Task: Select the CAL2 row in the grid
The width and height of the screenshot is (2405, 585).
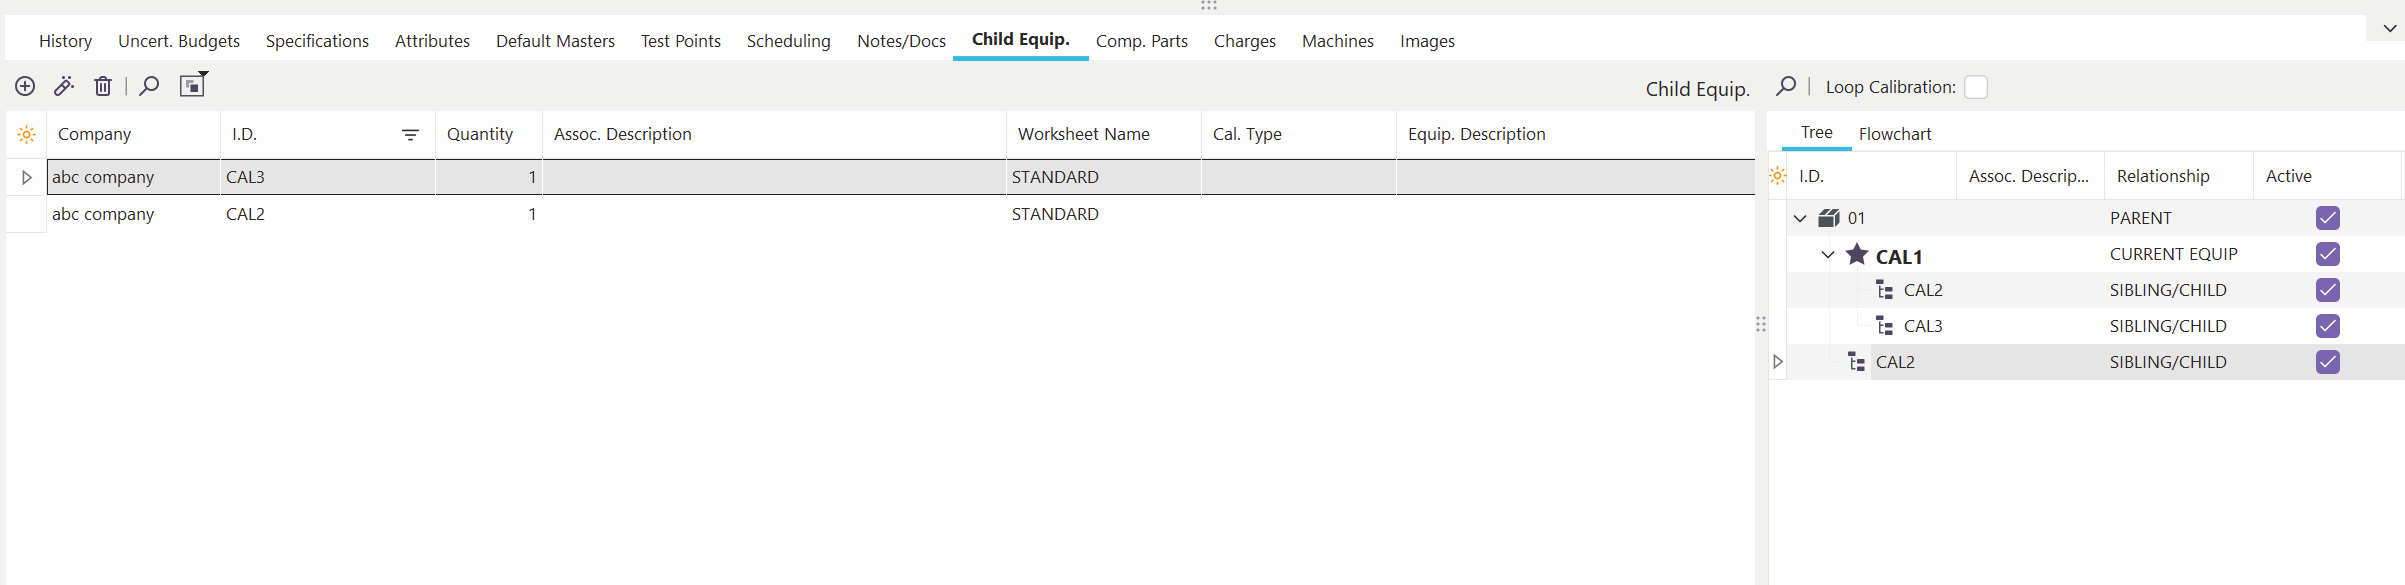Action: click(x=245, y=214)
